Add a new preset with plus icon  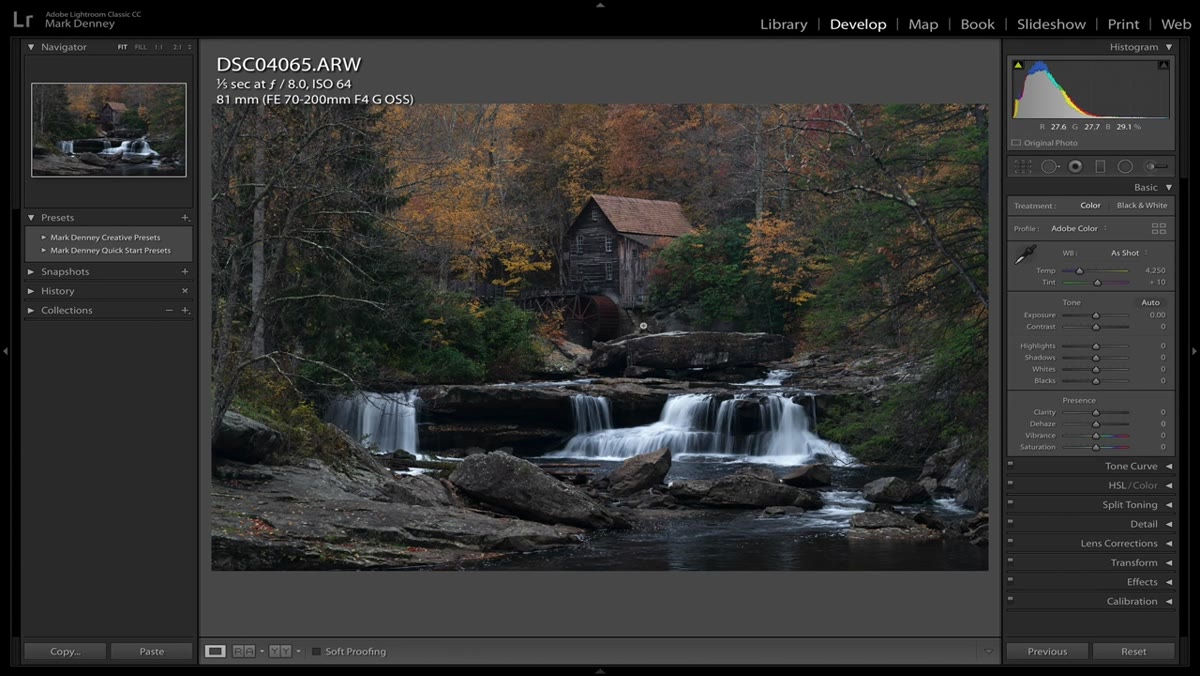click(185, 218)
